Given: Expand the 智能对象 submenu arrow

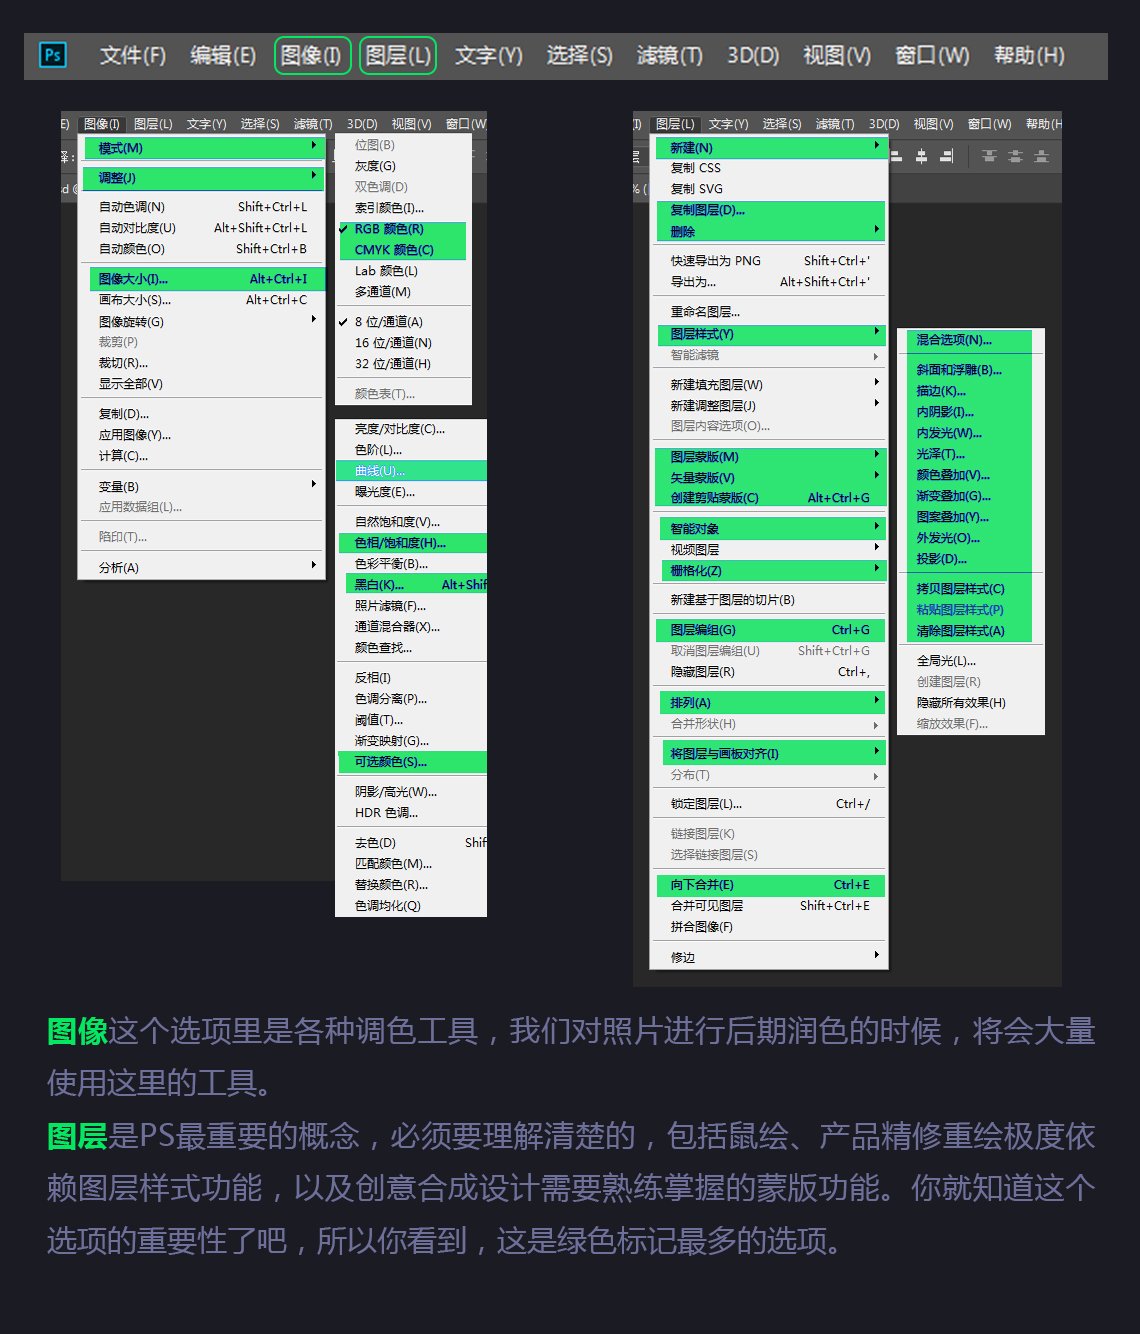Looking at the screenshot, I should click(877, 527).
